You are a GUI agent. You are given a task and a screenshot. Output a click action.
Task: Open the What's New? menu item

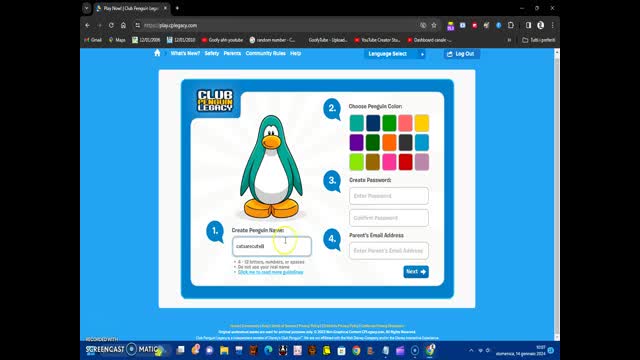[185, 53]
